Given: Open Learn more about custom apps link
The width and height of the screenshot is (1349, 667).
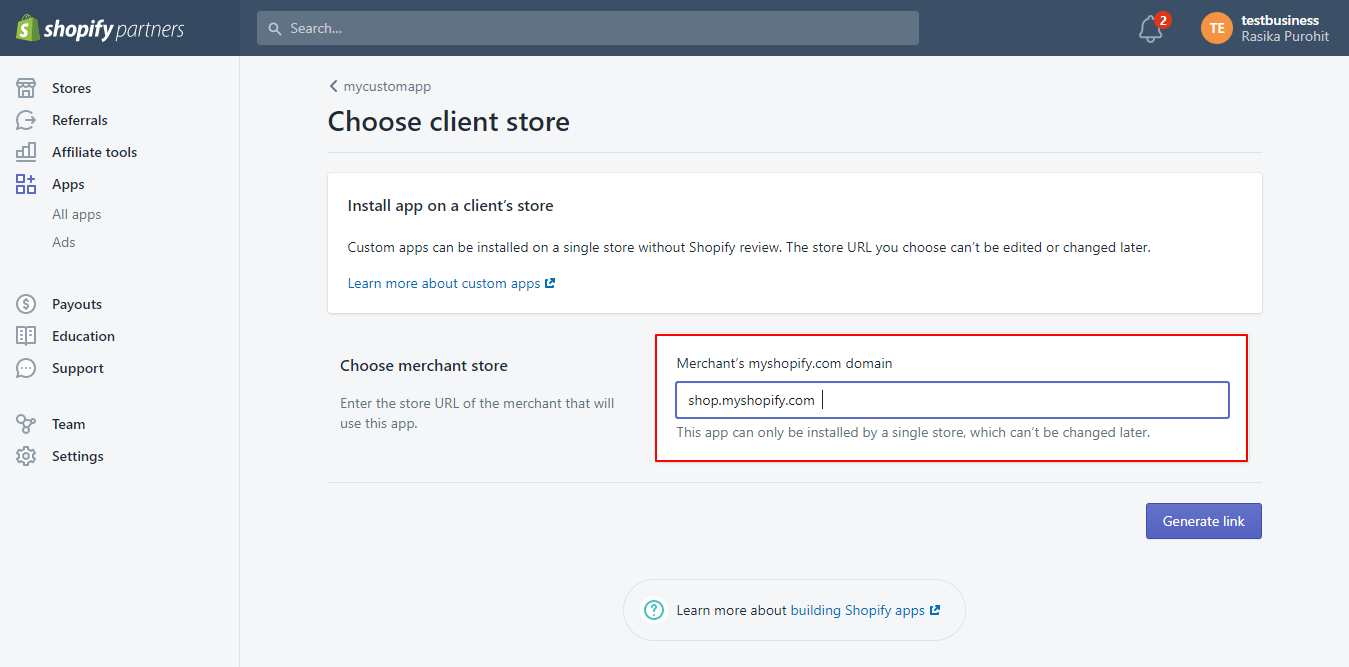Looking at the screenshot, I should 444,283.
